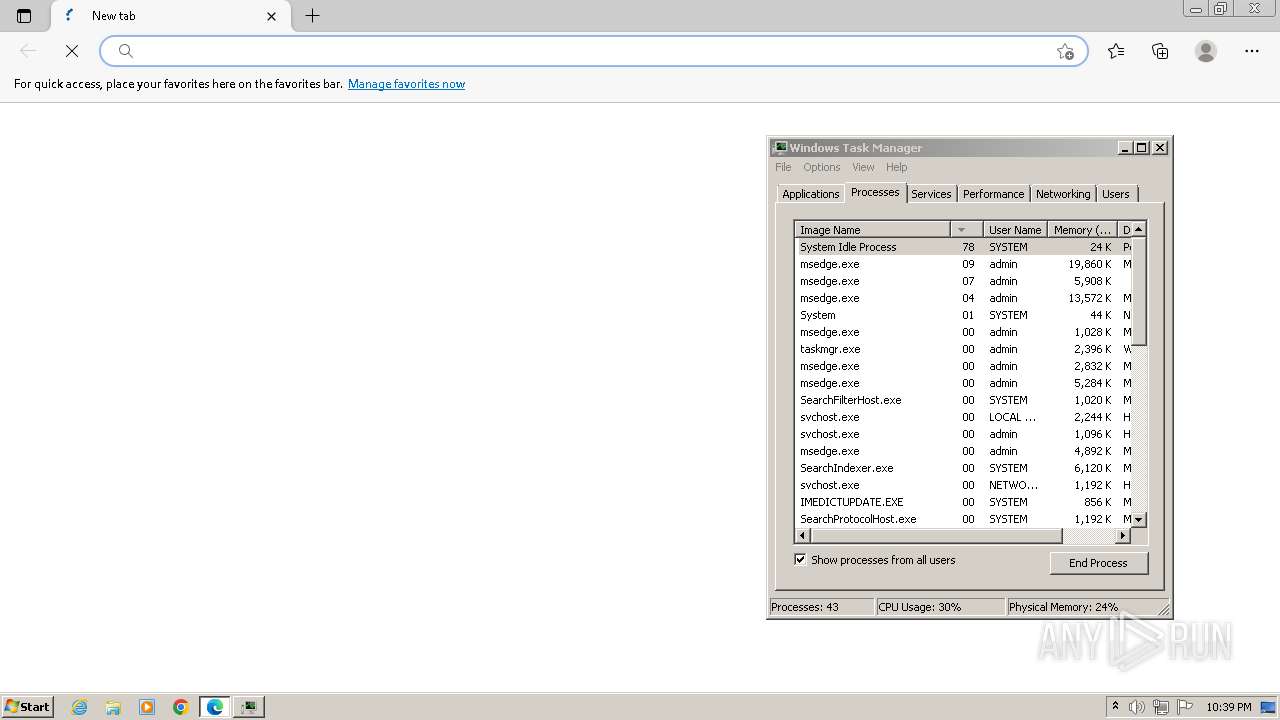Select SearchFilterHost.exe process row
Image resolution: width=1280 pixels, height=720 pixels.
click(x=963, y=400)
